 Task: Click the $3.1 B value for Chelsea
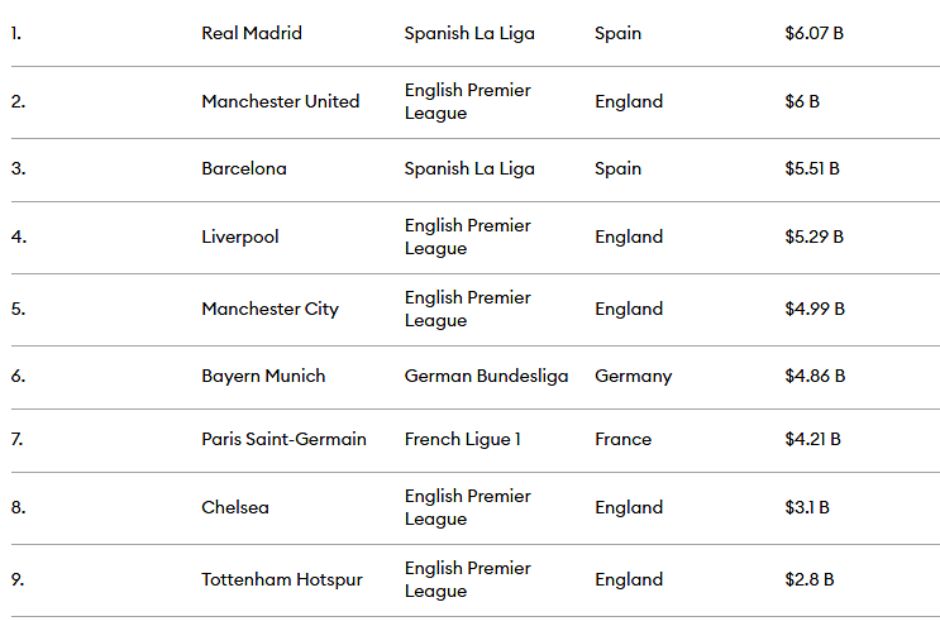point(808,507)
